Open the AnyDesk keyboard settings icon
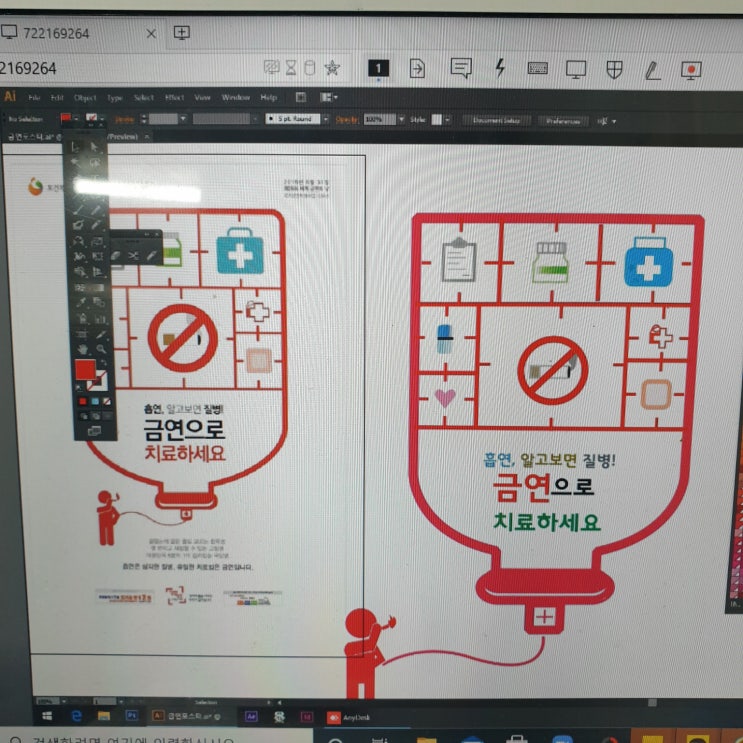 [537, 69]
